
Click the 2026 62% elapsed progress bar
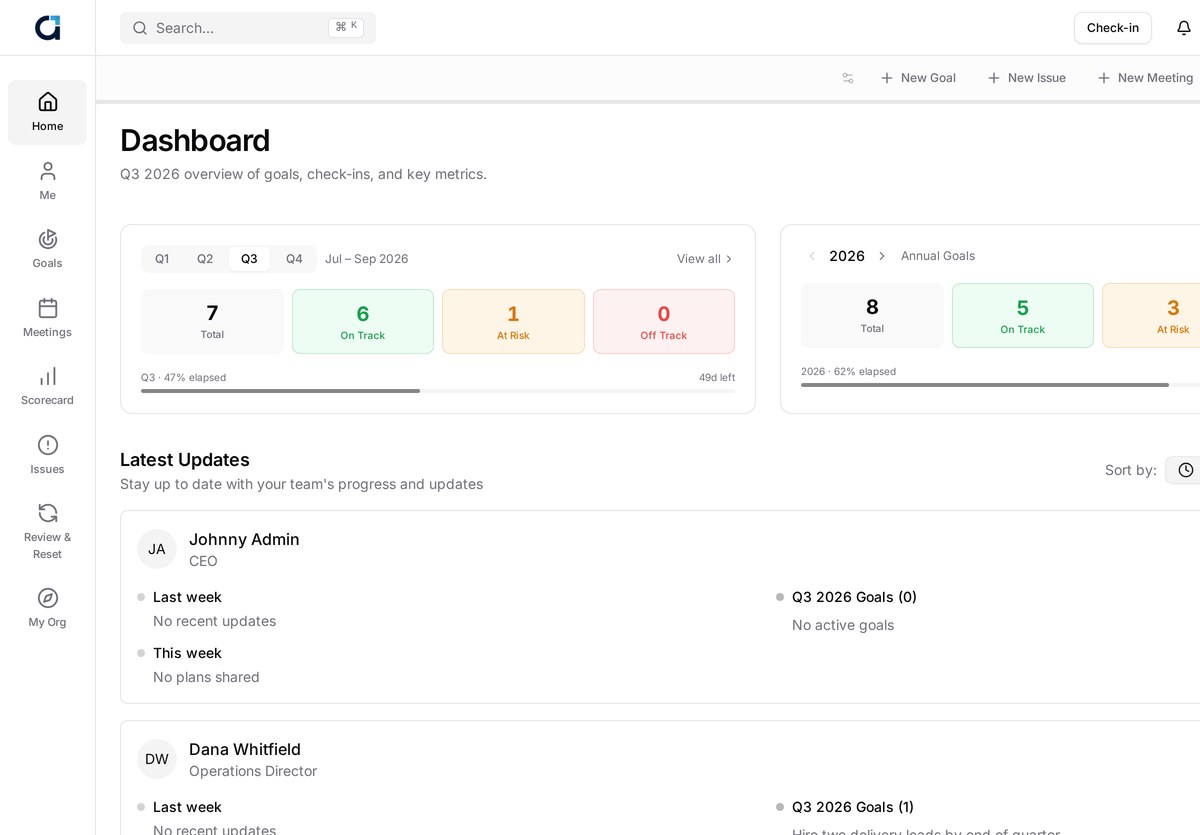click(1000, 385)
